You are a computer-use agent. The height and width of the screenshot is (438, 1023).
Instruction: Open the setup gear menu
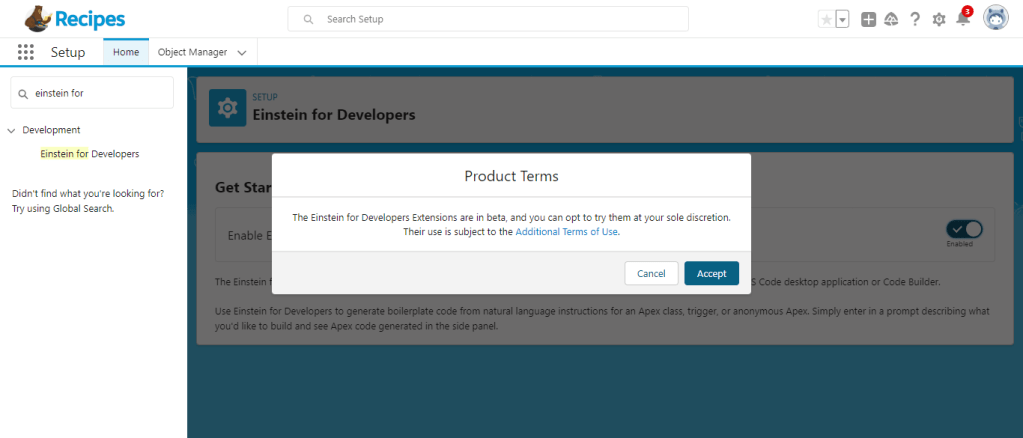point(939,19)
